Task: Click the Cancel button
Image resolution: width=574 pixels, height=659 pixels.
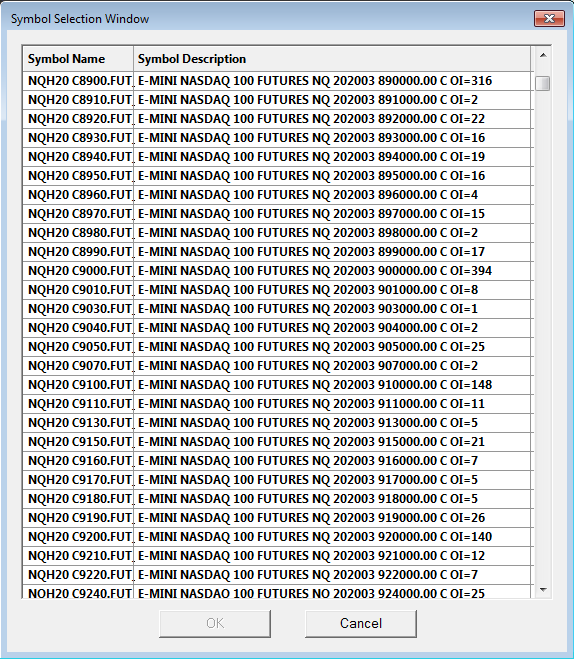Action: coord(361,623)
